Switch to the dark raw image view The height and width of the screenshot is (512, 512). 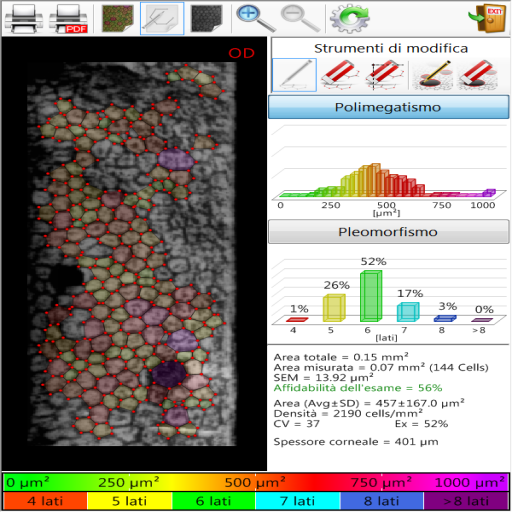click(x=207, y=19)
